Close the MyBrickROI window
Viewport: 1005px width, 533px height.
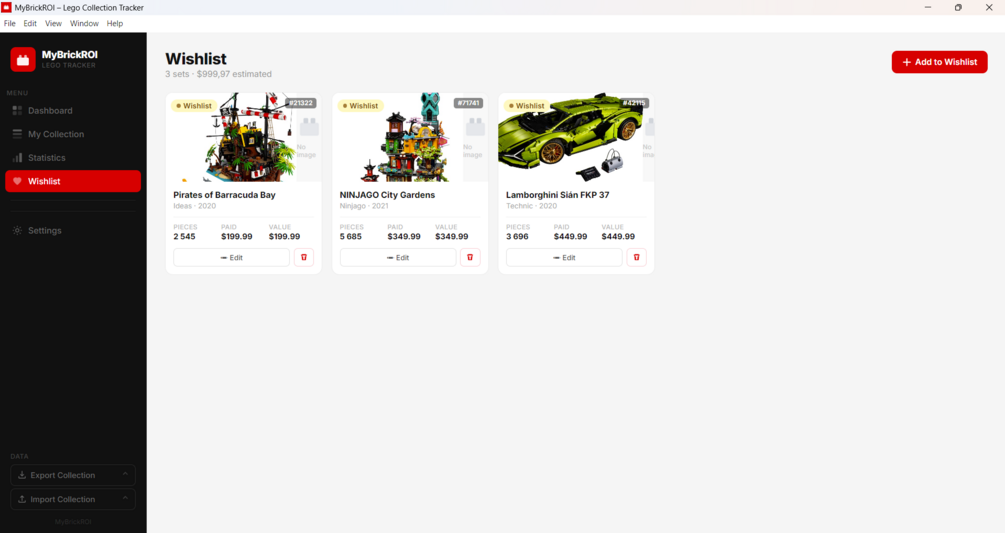pyautogui.click(x=989, y=7)
